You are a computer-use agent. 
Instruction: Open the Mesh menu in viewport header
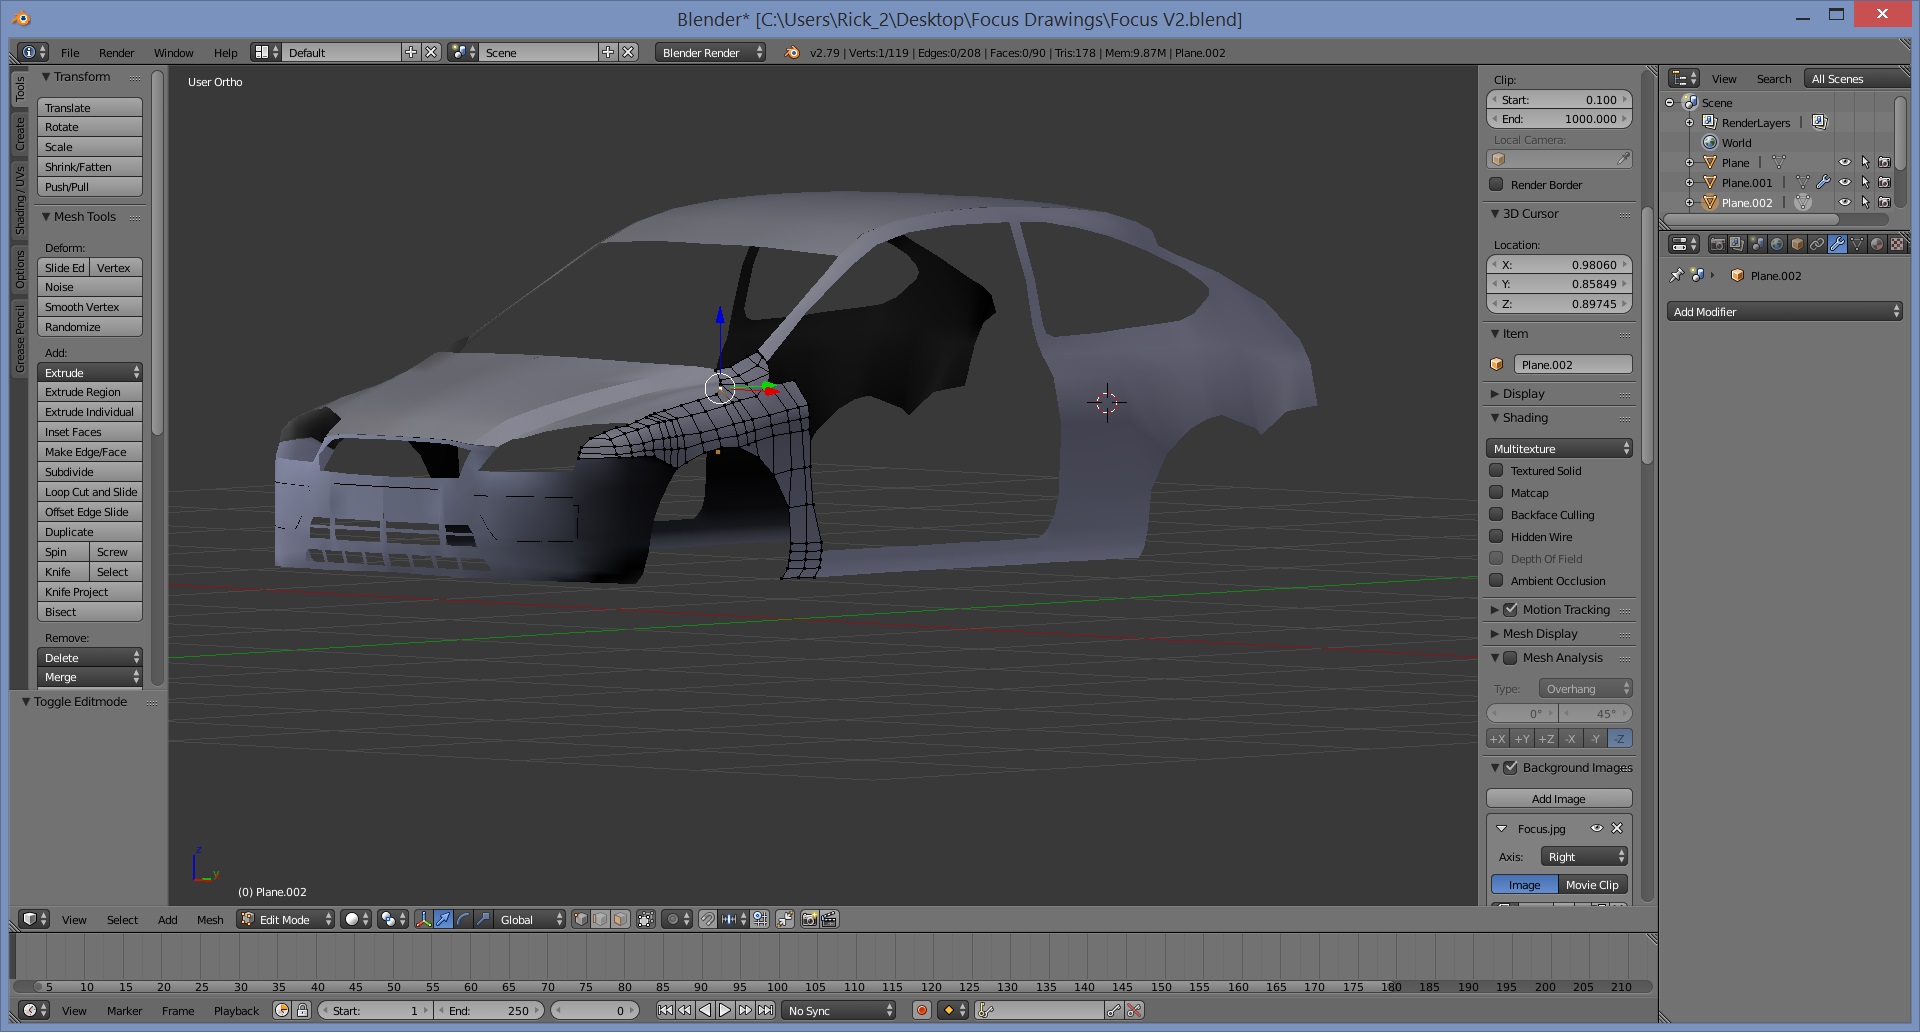click(210, 920)
